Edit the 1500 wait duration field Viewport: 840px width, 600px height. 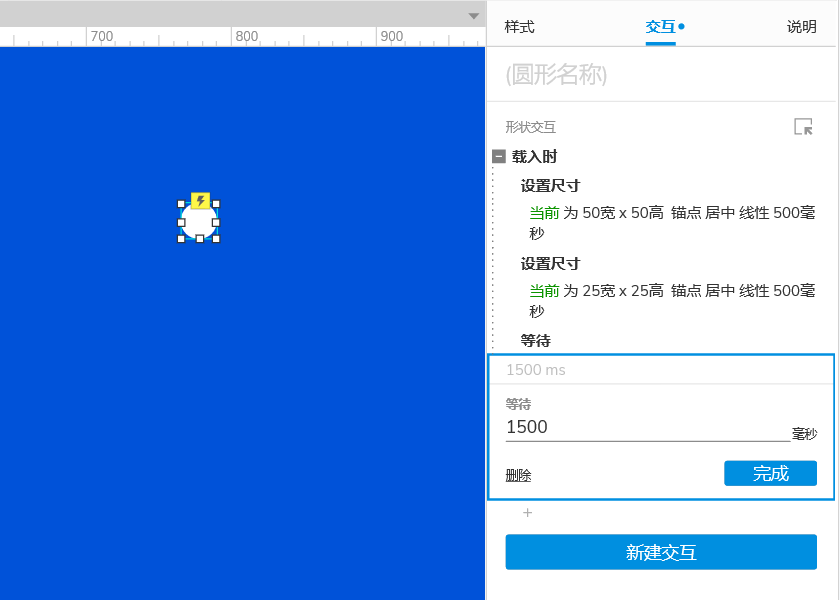pos(648,427)
